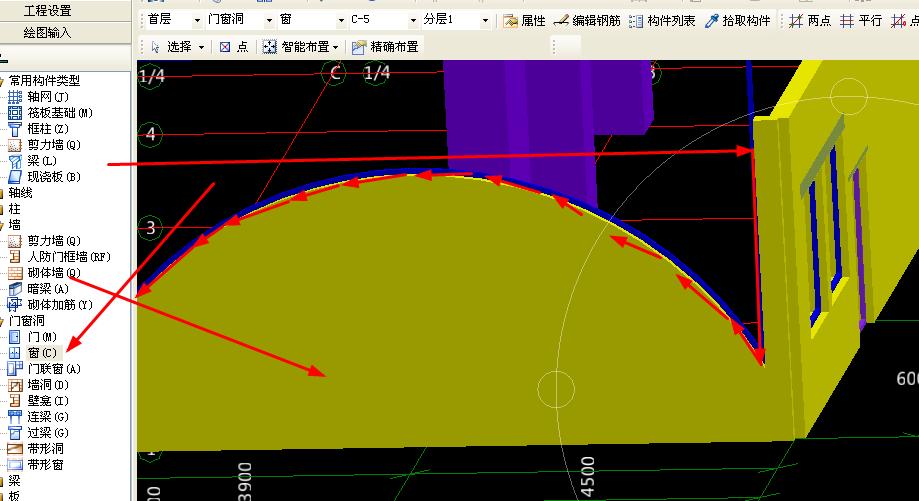The width and height of the screenshot is (919, 501).
Task: Click the 属性 icon
Action: coord(510,21)
